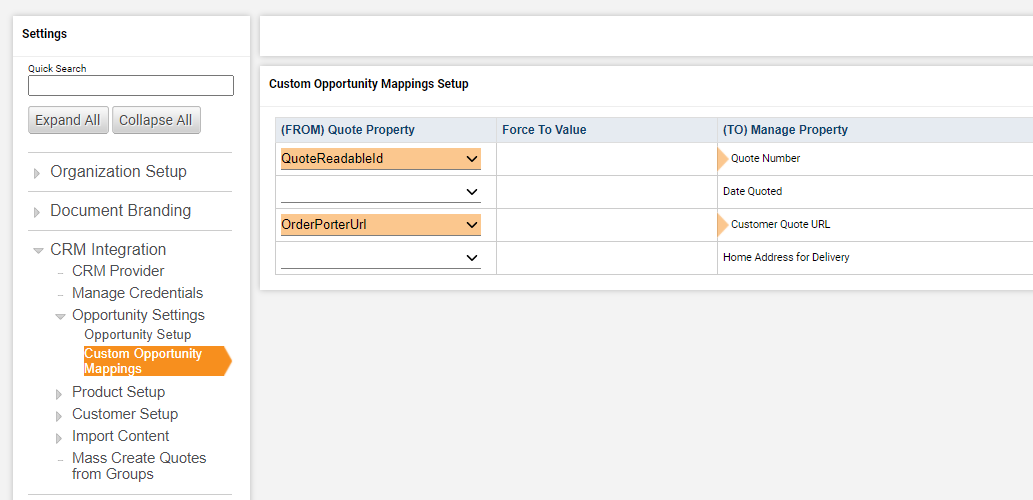This screenshot has width=1033, height=500.
Task: Click the Expand All button
Action: coord(68,120)
